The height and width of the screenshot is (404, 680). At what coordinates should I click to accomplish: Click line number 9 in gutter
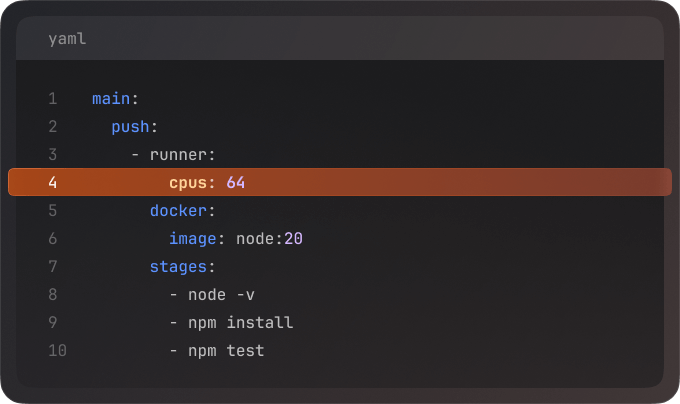coord(52,323)
